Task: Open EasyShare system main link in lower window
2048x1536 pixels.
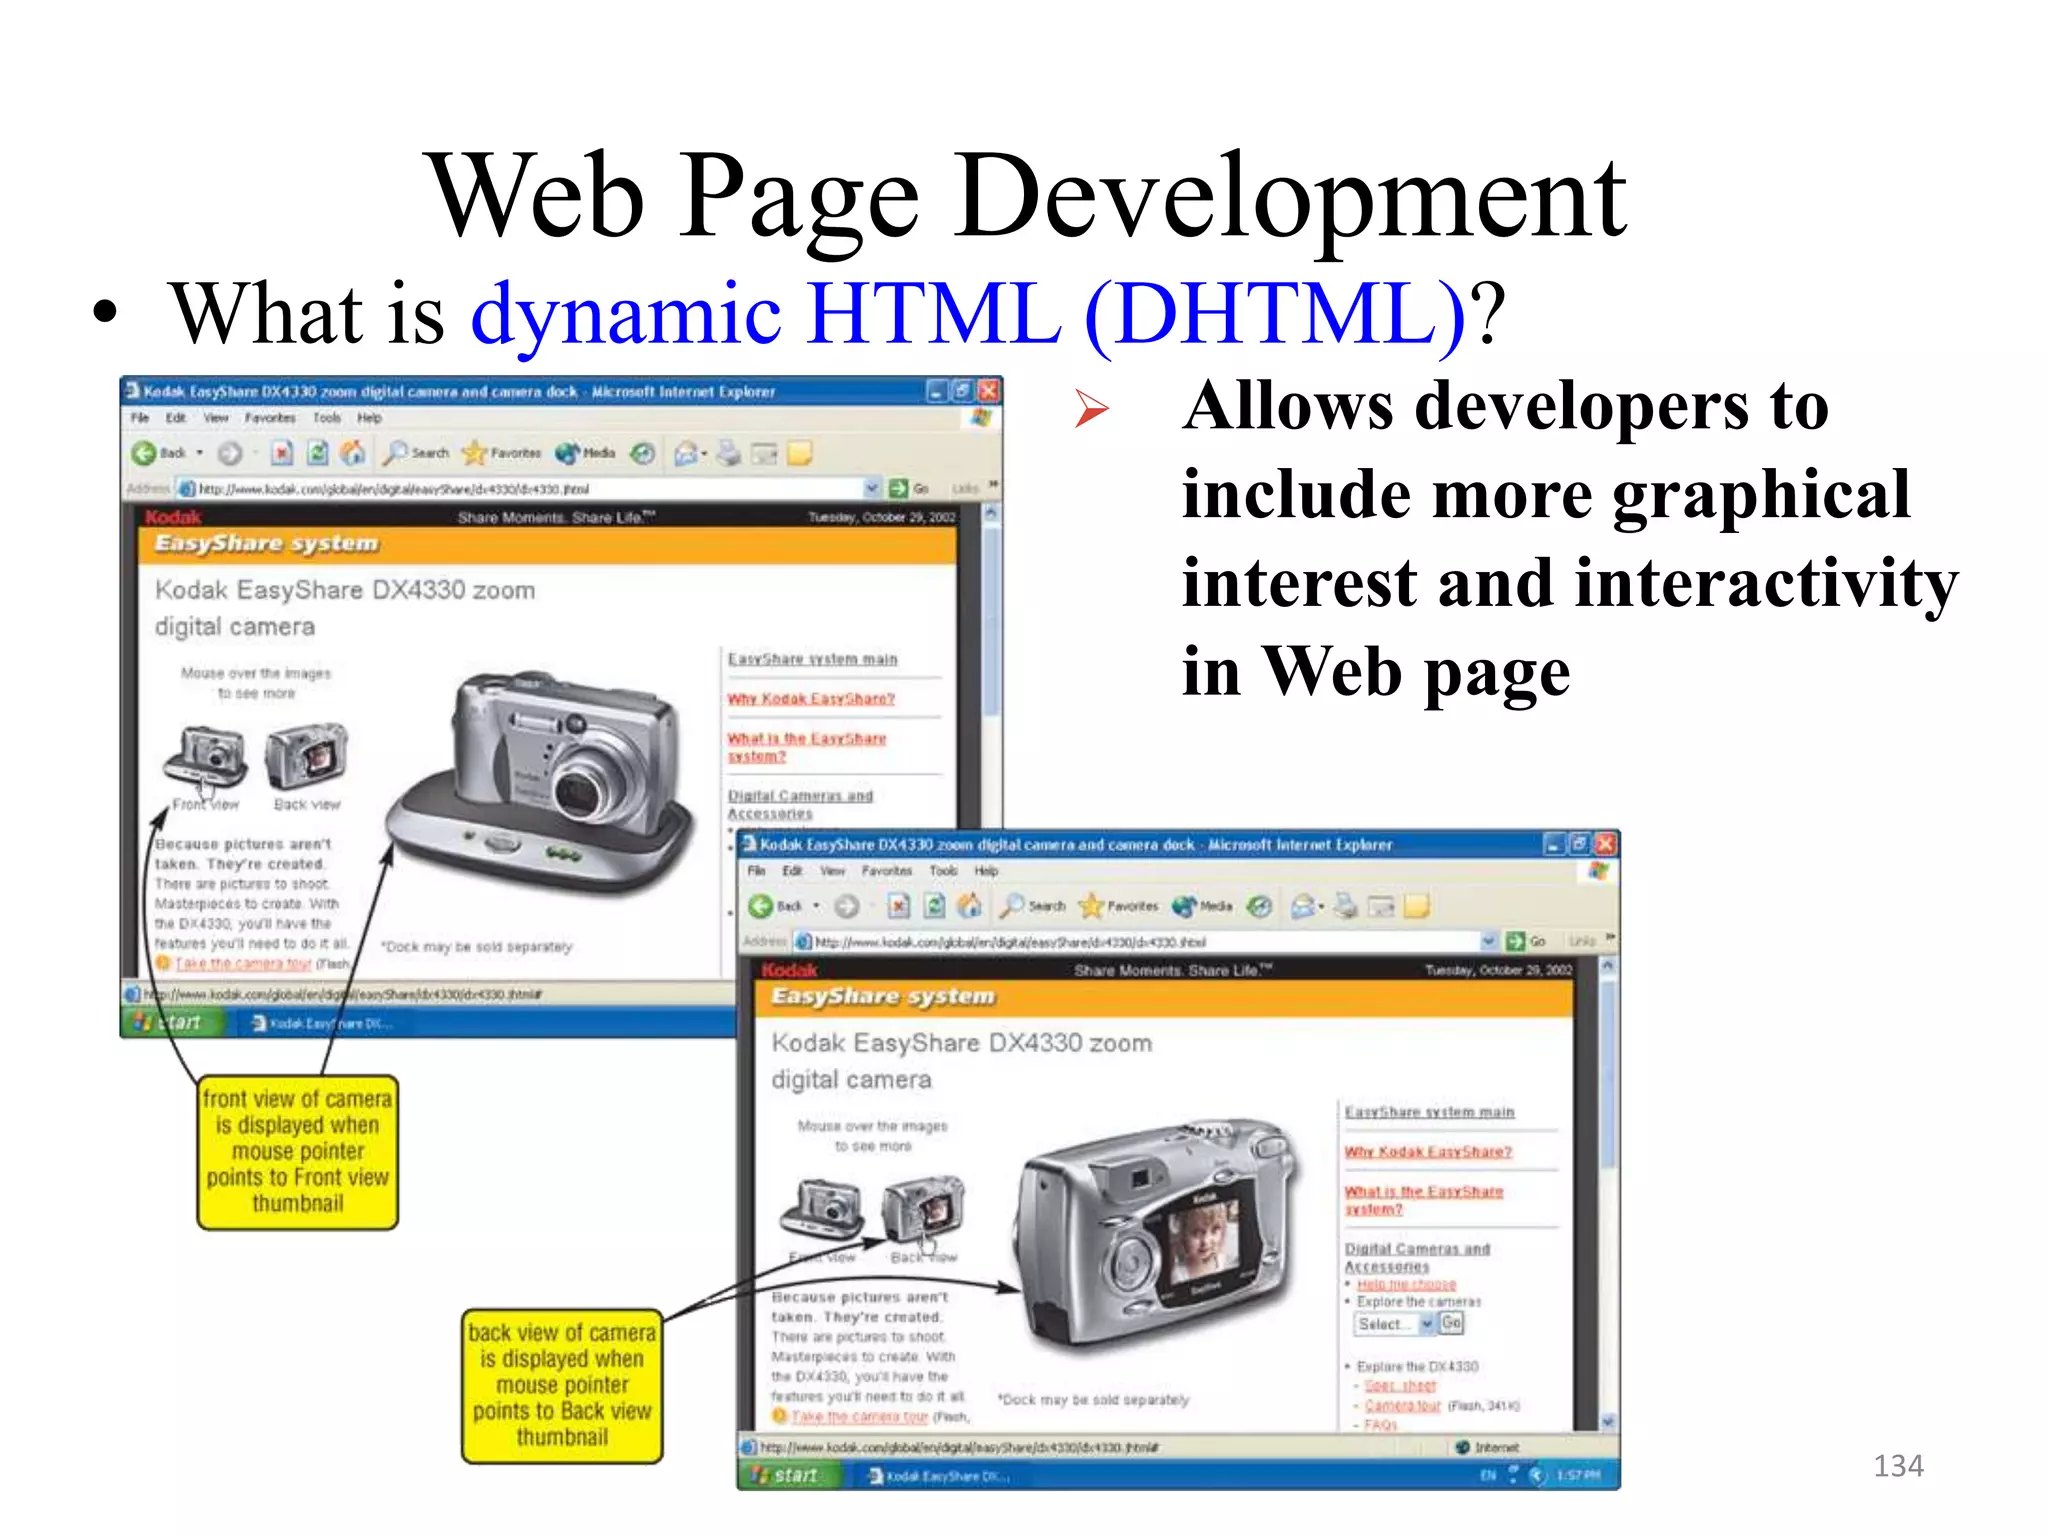Action: pos(1429,1112)
